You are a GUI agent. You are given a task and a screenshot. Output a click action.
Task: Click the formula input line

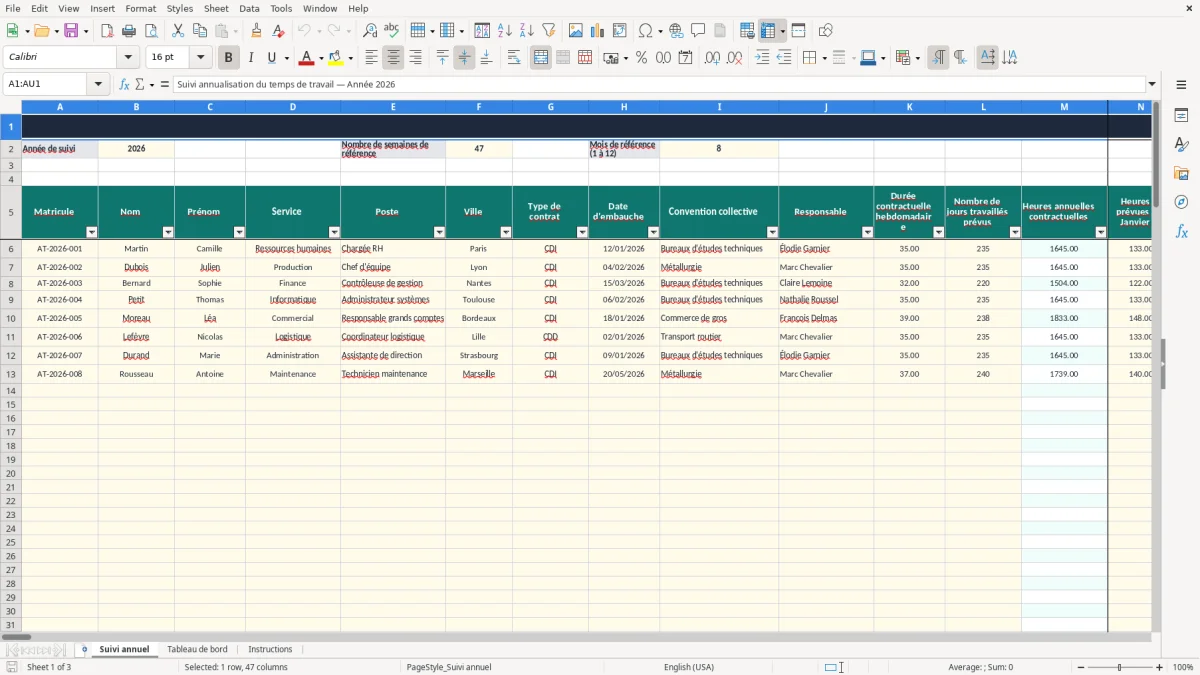[x=660, y=85]
